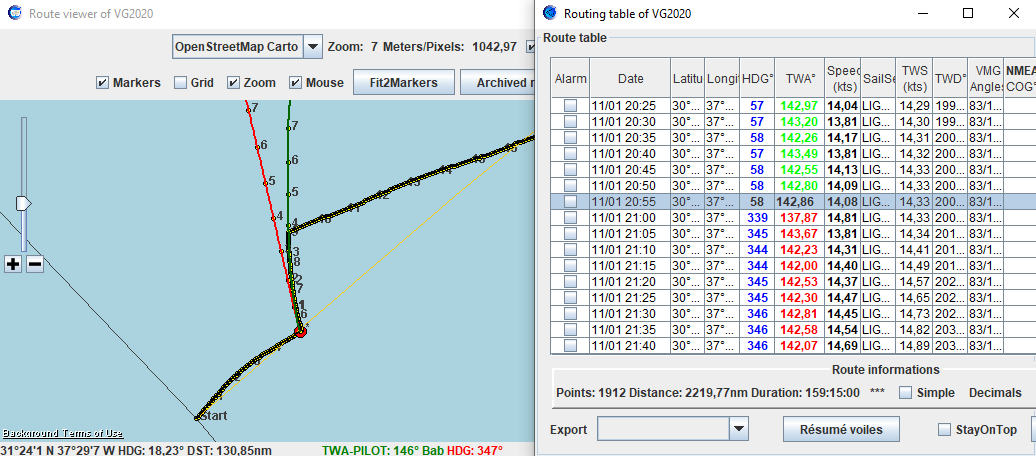Enable the Grid checkbox
The height and width of the screenshot is (456, 1036).
coord(181,83)
